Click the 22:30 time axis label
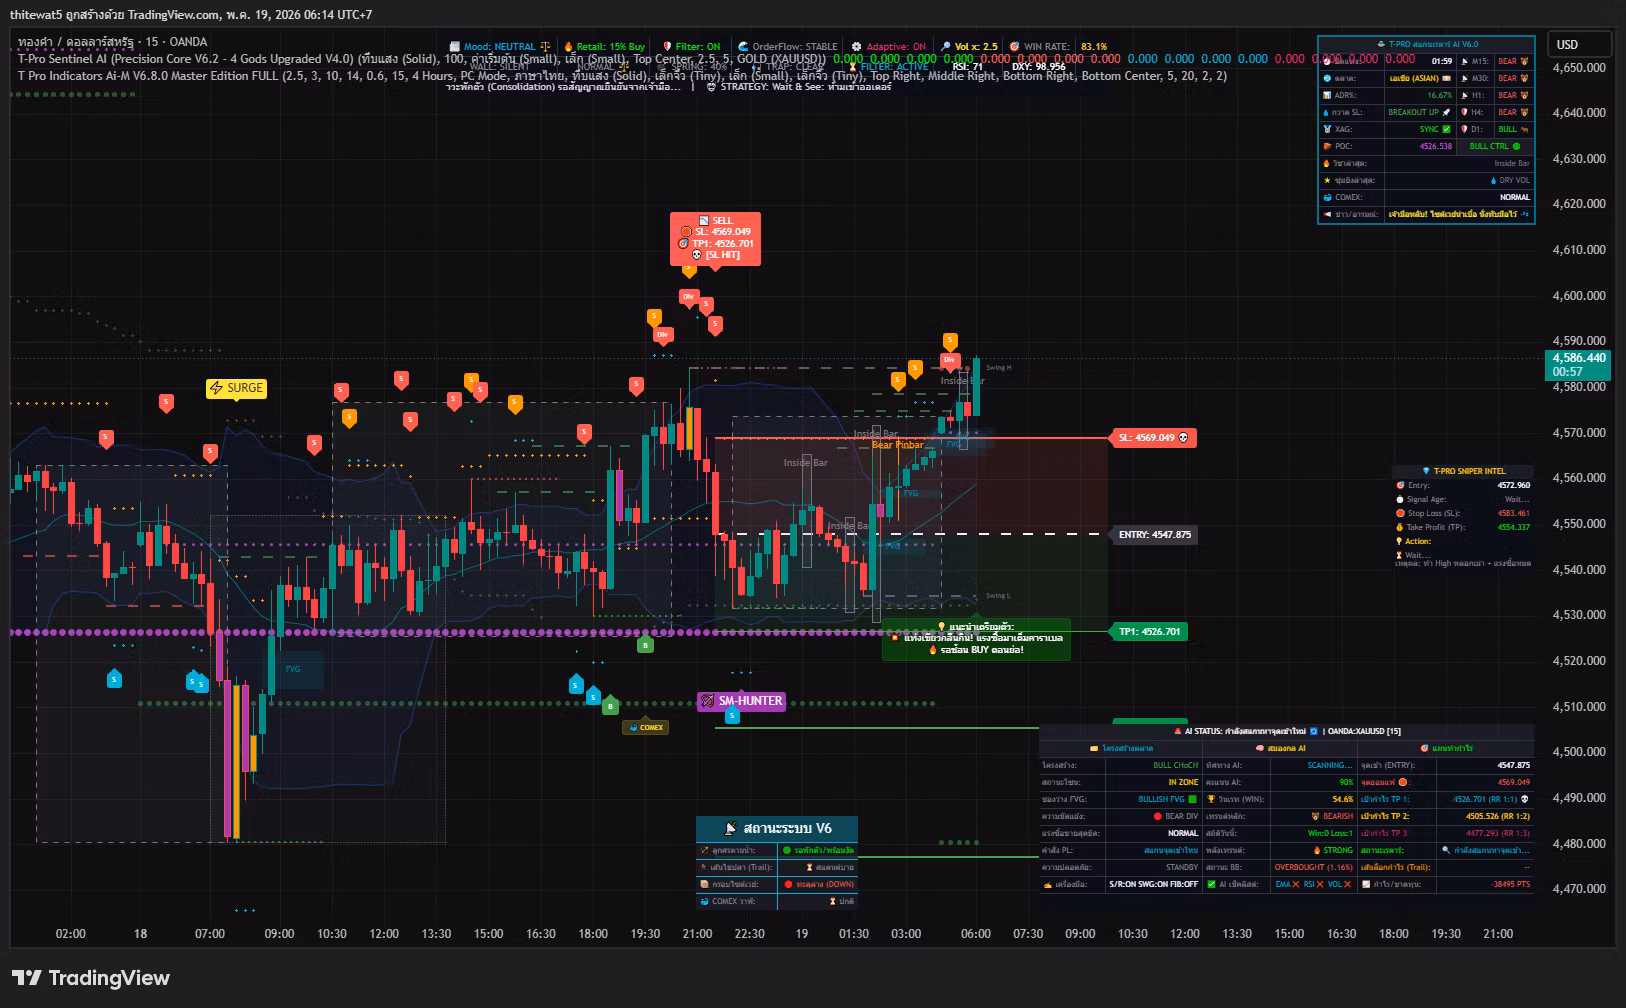Viewport: 1626px width, 1008px height. (x=749, y=934)
